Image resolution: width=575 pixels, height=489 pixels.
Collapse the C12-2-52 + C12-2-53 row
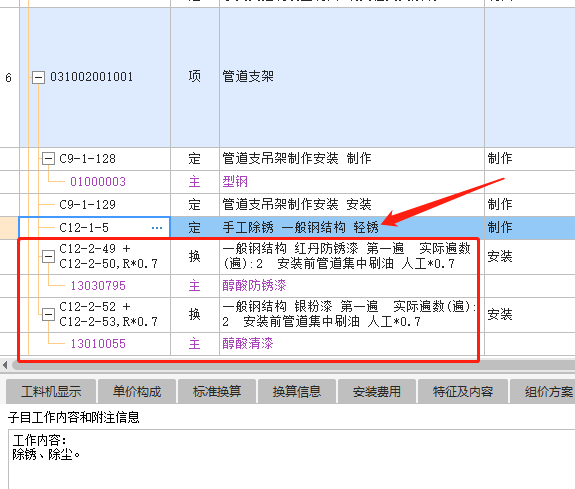coord(48,314)
